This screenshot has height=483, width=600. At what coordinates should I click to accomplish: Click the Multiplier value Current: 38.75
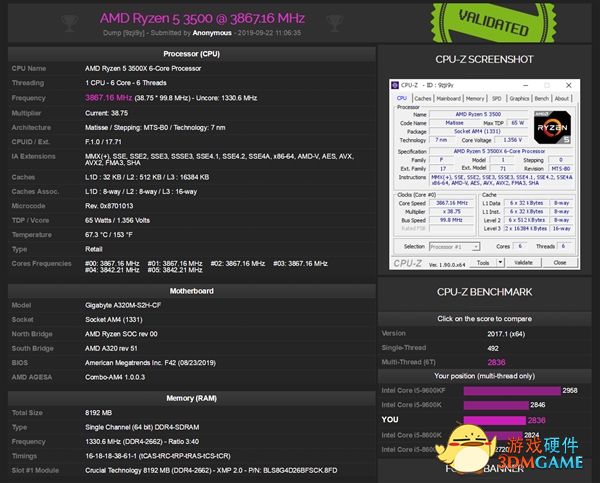pyautogui.click(x=106, y=113)
